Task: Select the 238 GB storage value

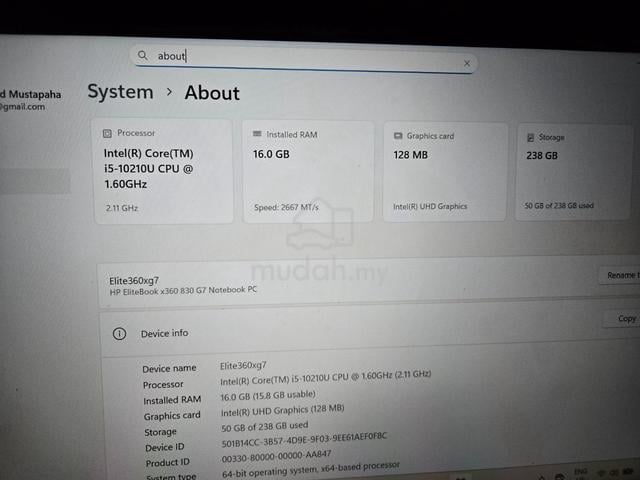Action: 542,156
